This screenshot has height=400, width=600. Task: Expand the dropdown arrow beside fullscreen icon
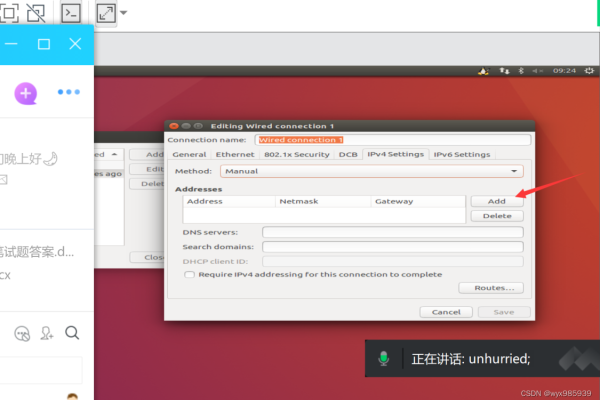point(123,14)
